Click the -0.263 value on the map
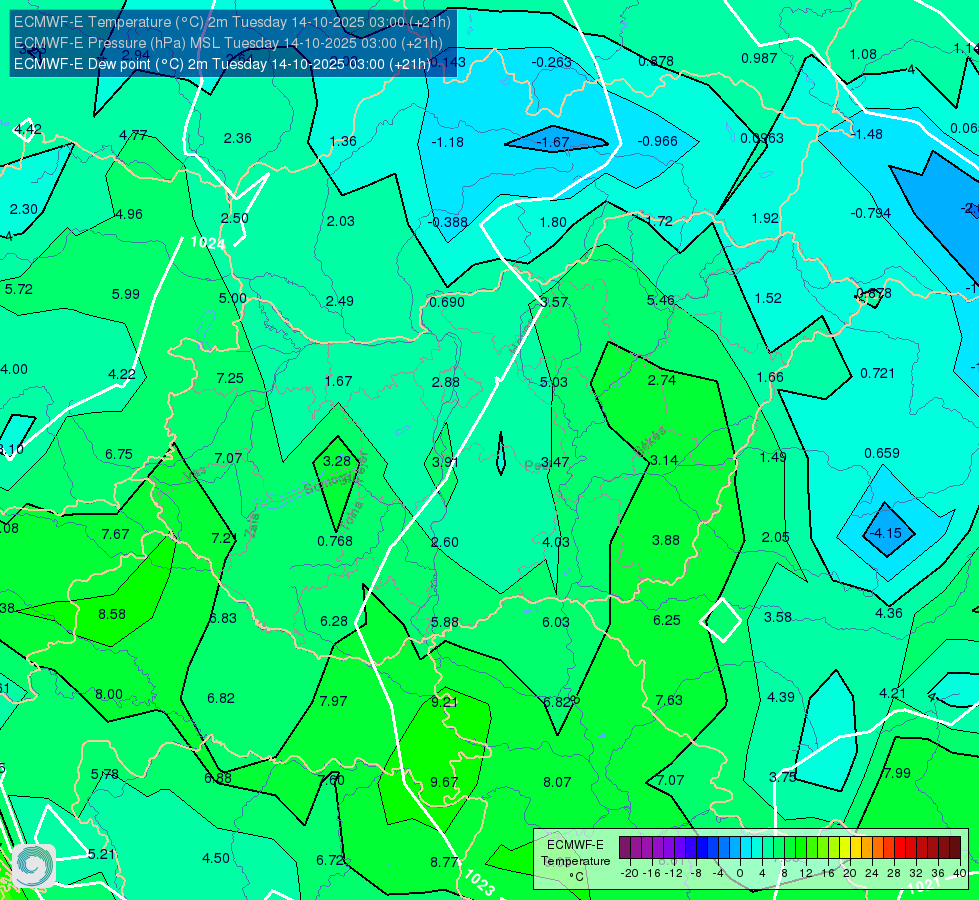Viewport: 979px width, 900px height. 551,62
